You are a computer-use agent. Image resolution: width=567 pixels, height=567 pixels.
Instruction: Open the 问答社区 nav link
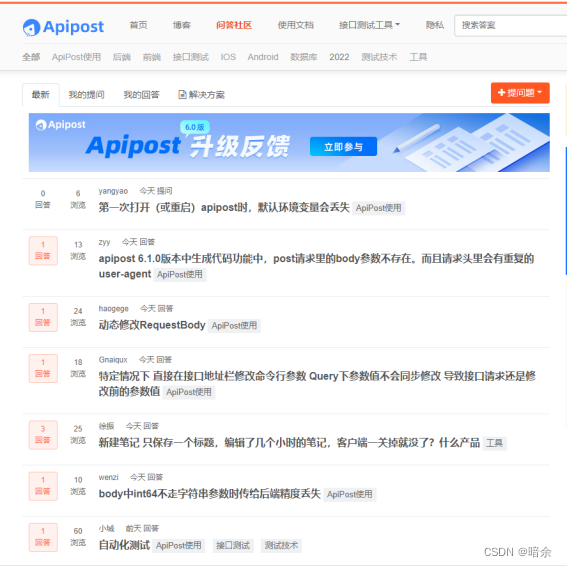point(234,25)
